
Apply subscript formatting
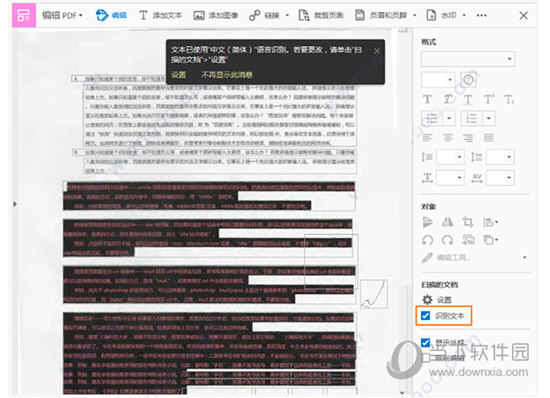tap(509, 100)
